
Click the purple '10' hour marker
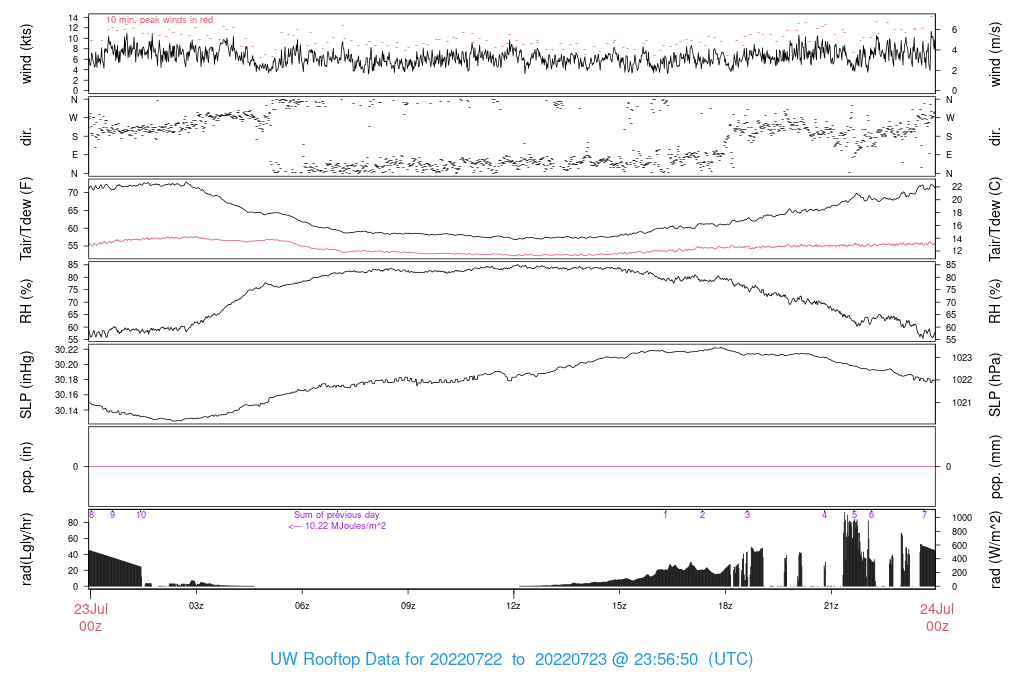pos(141,515)
